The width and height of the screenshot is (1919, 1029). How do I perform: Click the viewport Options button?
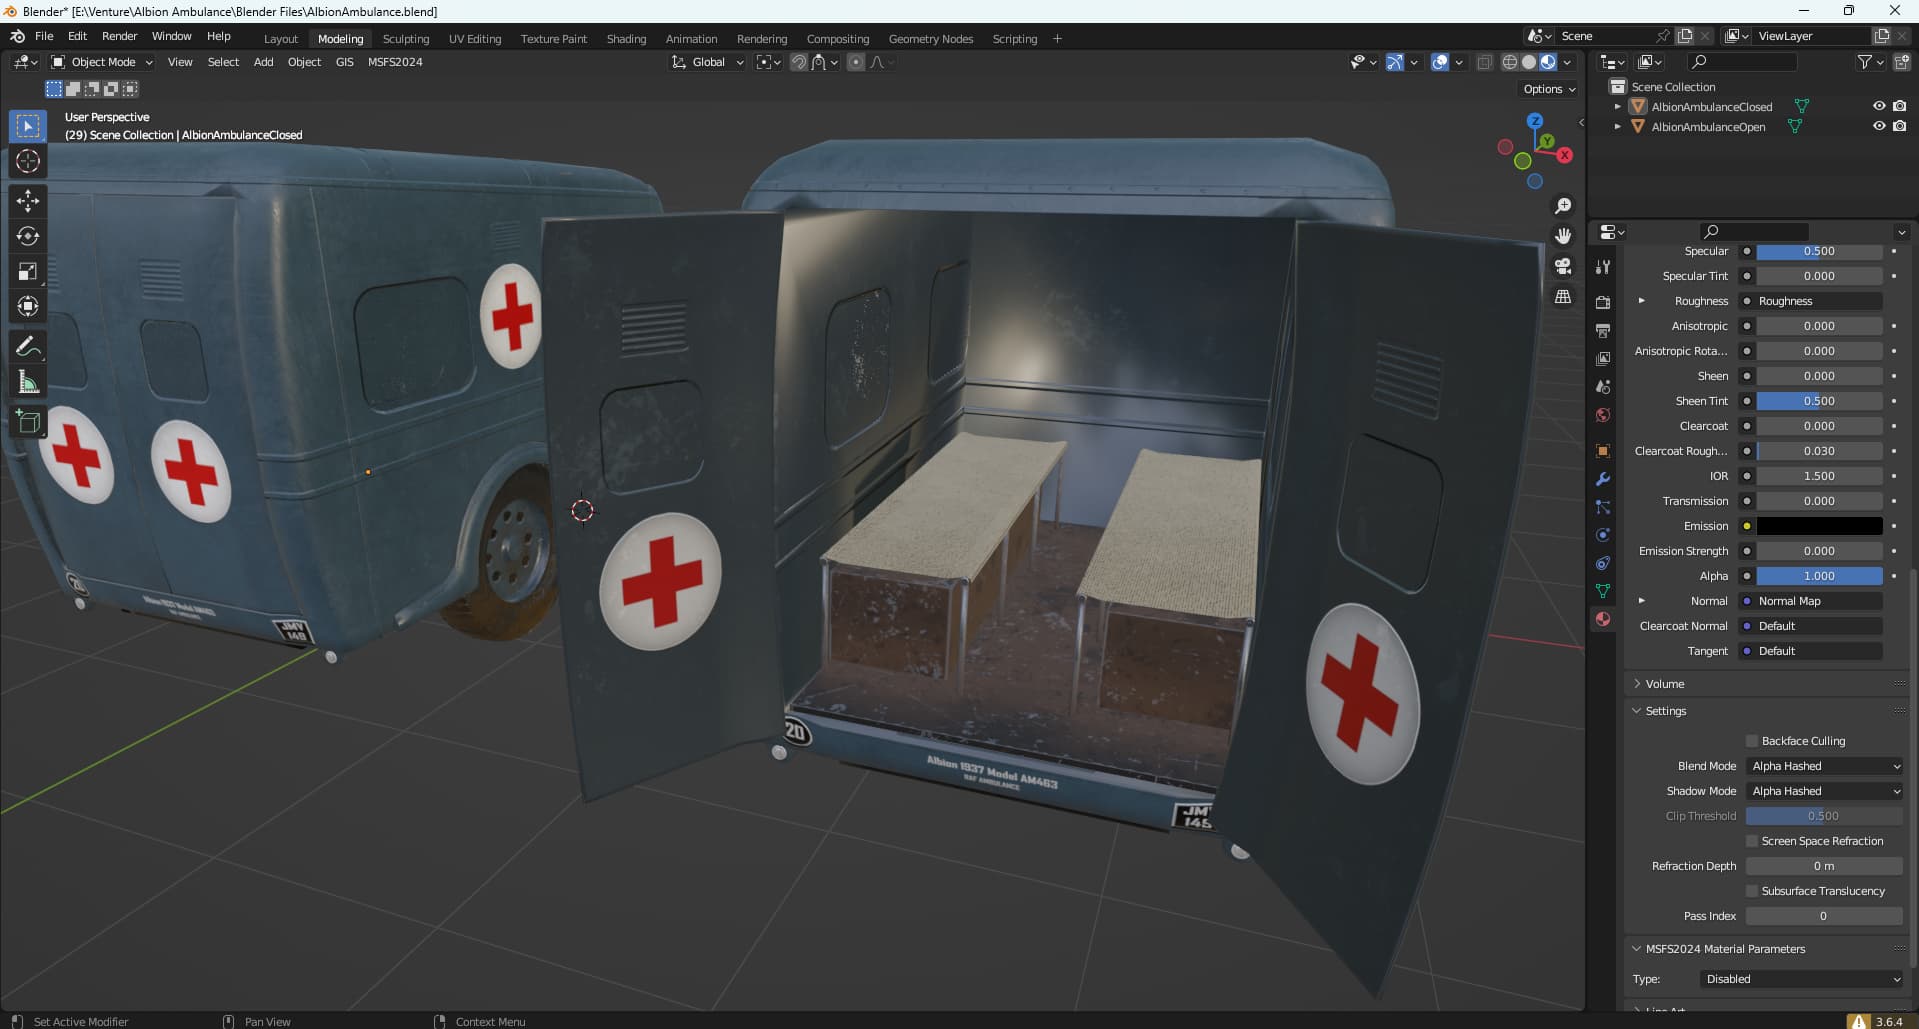tap(1548, 89)
